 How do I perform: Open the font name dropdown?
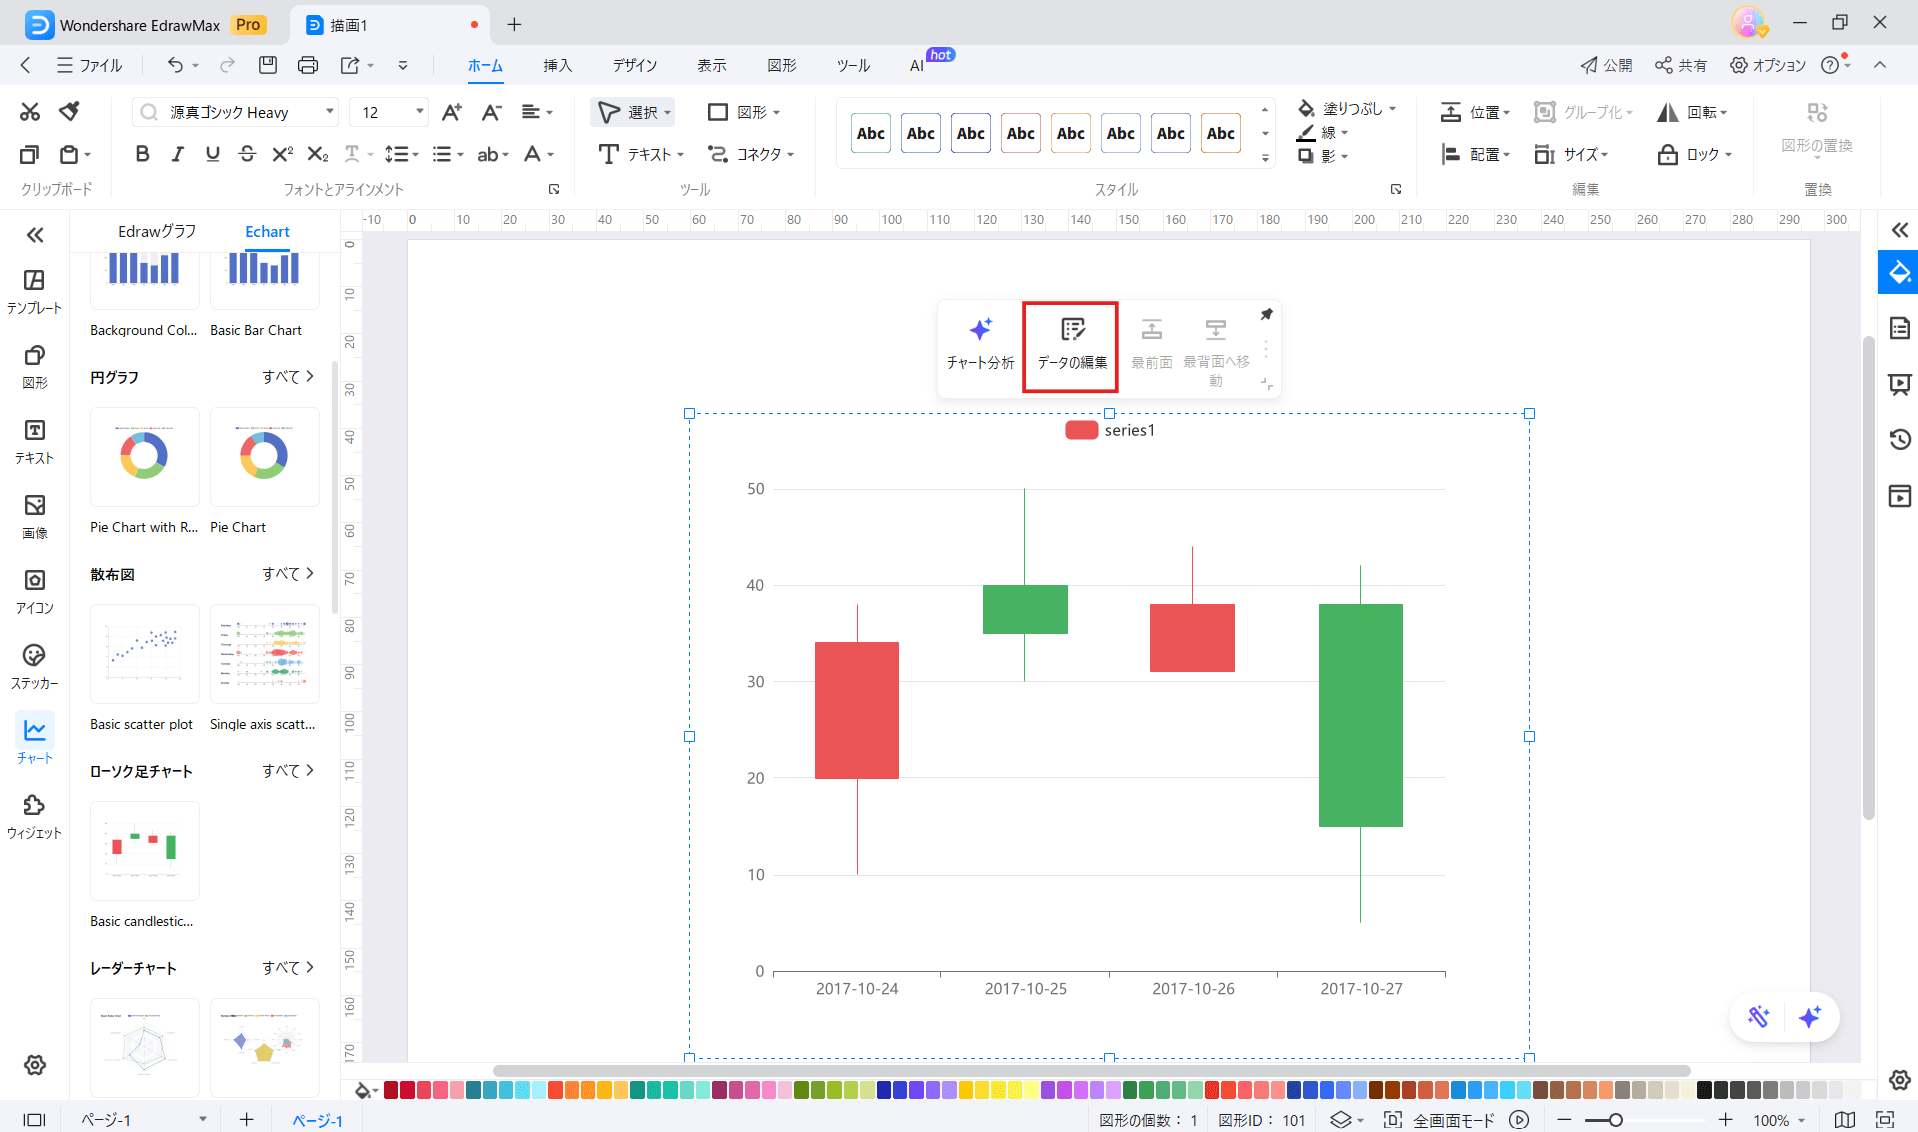pyautogui.click(x=329, y=112)
